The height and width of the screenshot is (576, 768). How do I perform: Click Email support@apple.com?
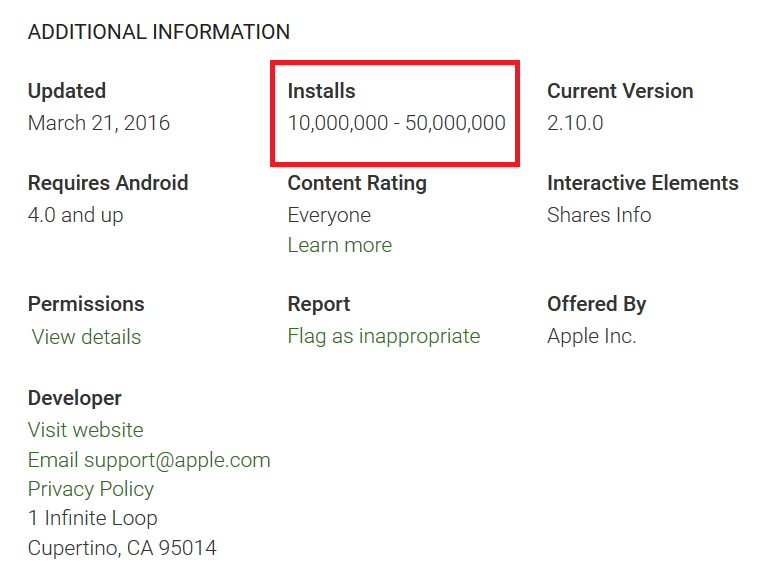tap(149, 460)
